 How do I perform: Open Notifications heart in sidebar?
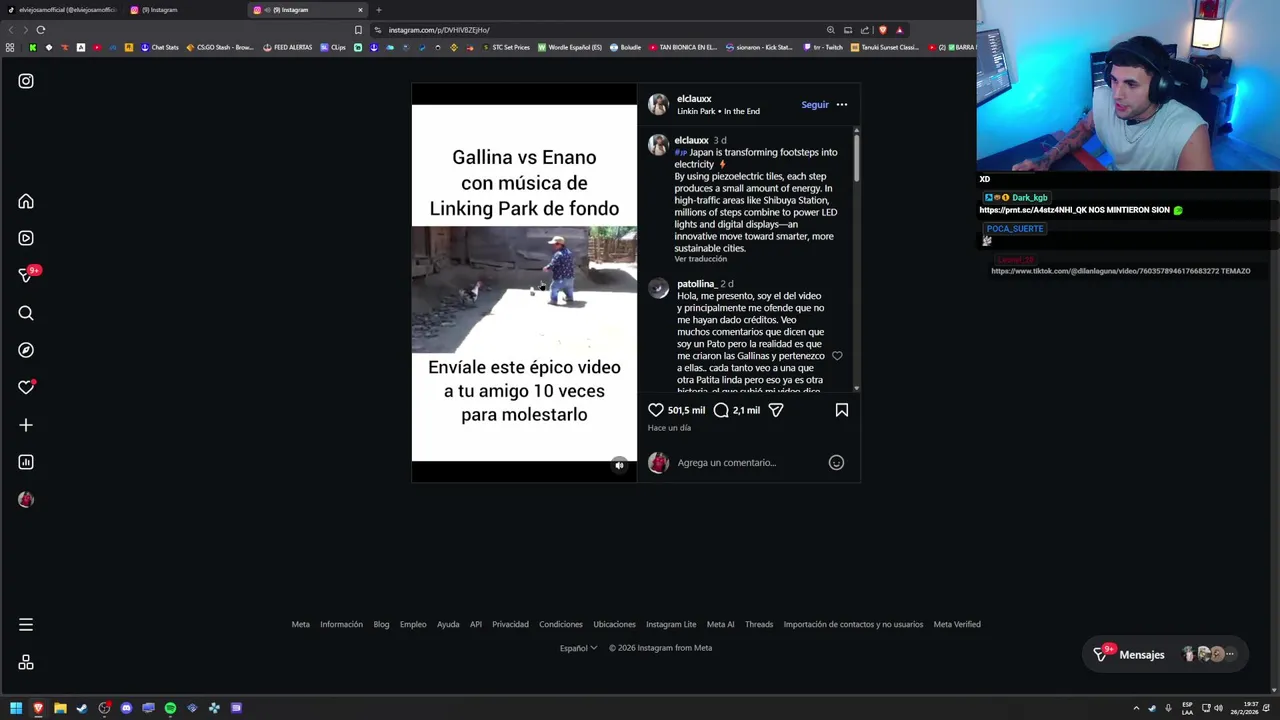coord(26,387)
